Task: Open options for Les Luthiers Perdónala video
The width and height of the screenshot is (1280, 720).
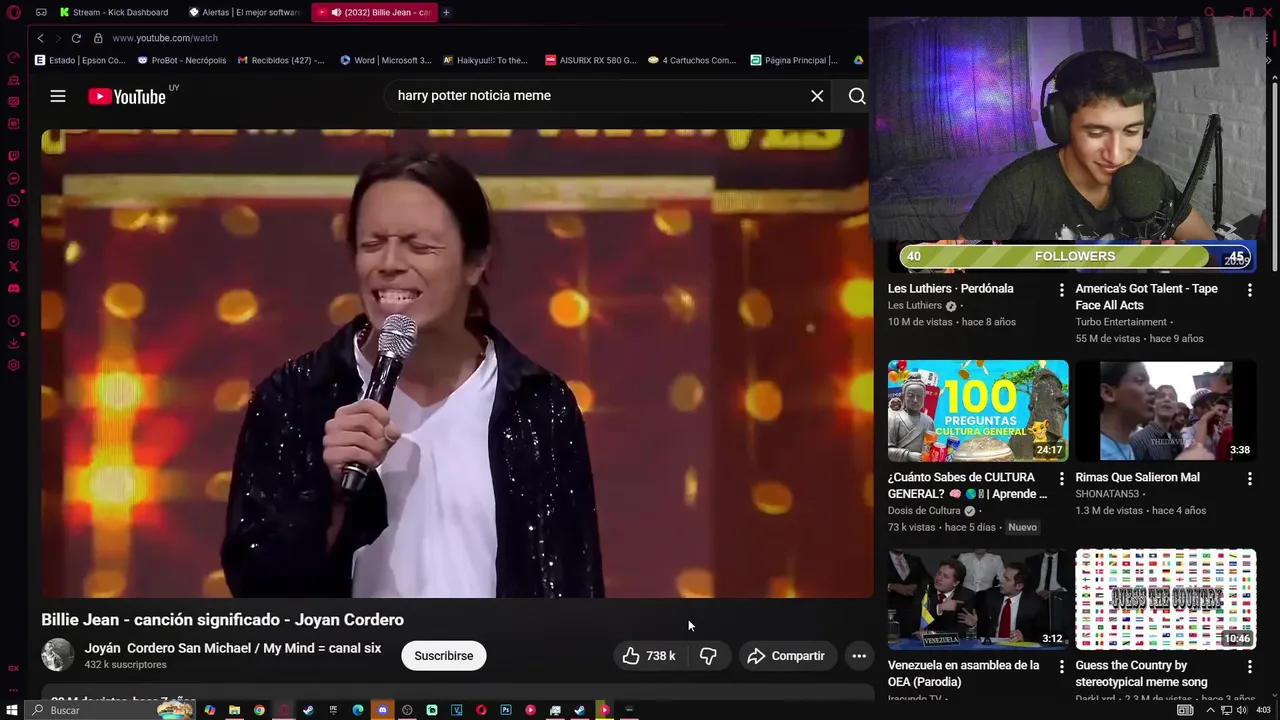Action: [x=1062, y=290]
